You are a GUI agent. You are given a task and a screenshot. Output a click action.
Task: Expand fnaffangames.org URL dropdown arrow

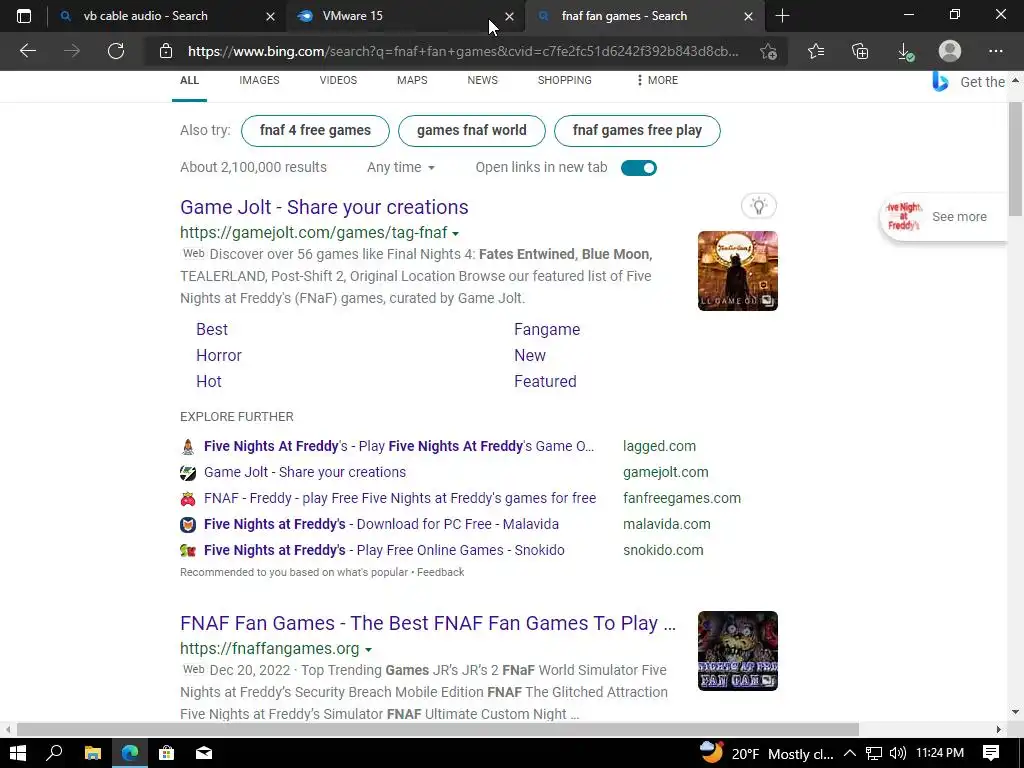tap(368, 650)
